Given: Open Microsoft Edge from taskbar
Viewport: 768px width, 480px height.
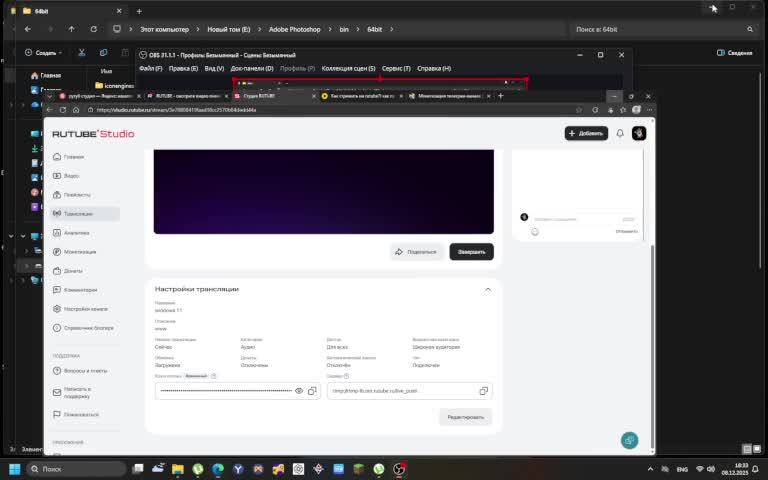Looking at the screenshot, I should [x=218, y=469].
